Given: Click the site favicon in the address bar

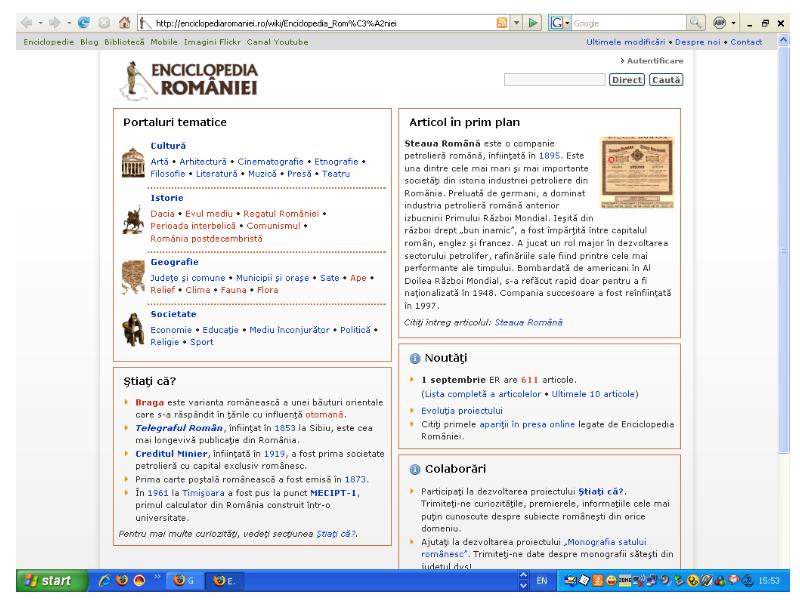Looking at the screenshot, I should [x=146, y=23].
